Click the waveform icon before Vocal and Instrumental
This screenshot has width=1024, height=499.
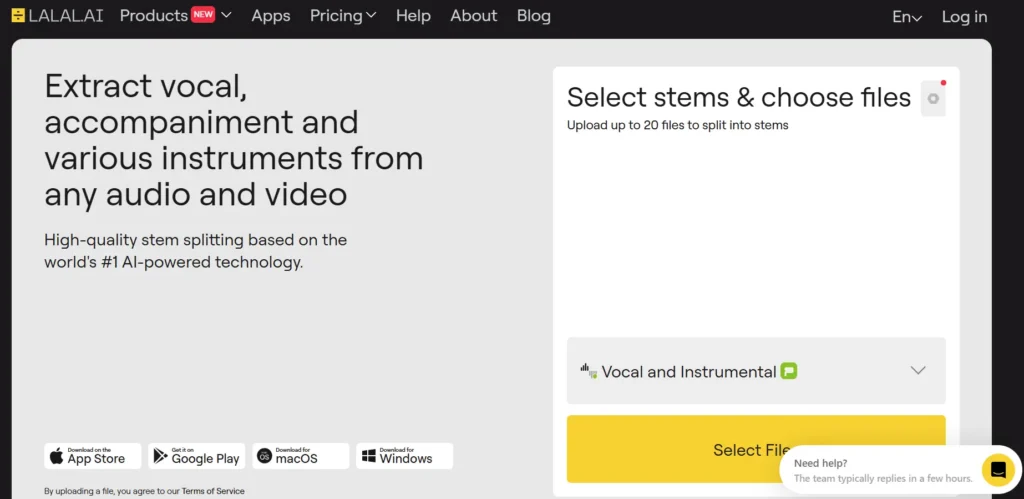(x=588, y=371)
